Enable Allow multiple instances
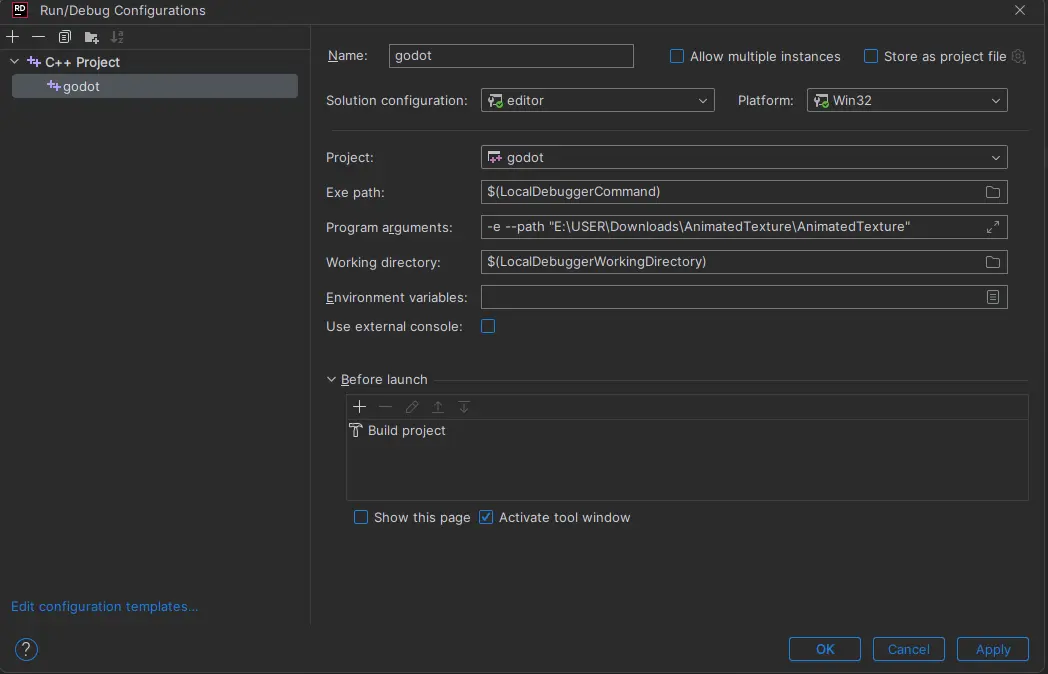Image resolution: width=1048 pixels, height=674 pixels. [677, 57]
